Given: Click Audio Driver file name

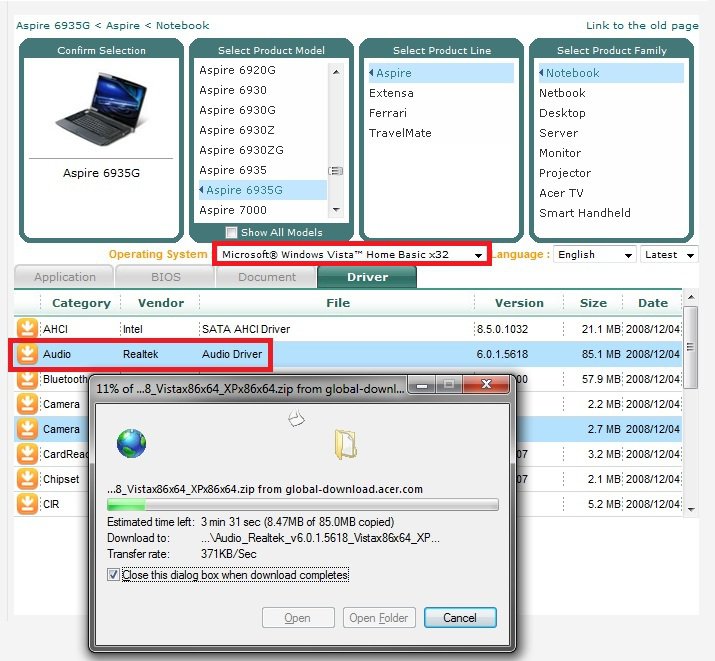Looking at the screenshot, I should 232,354.
